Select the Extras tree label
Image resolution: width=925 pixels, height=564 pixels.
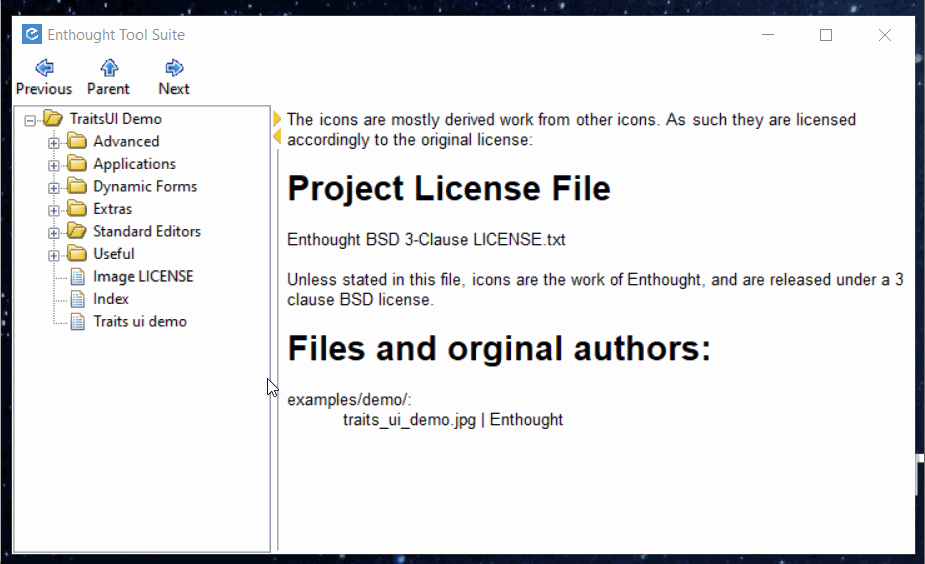point(113,208)
